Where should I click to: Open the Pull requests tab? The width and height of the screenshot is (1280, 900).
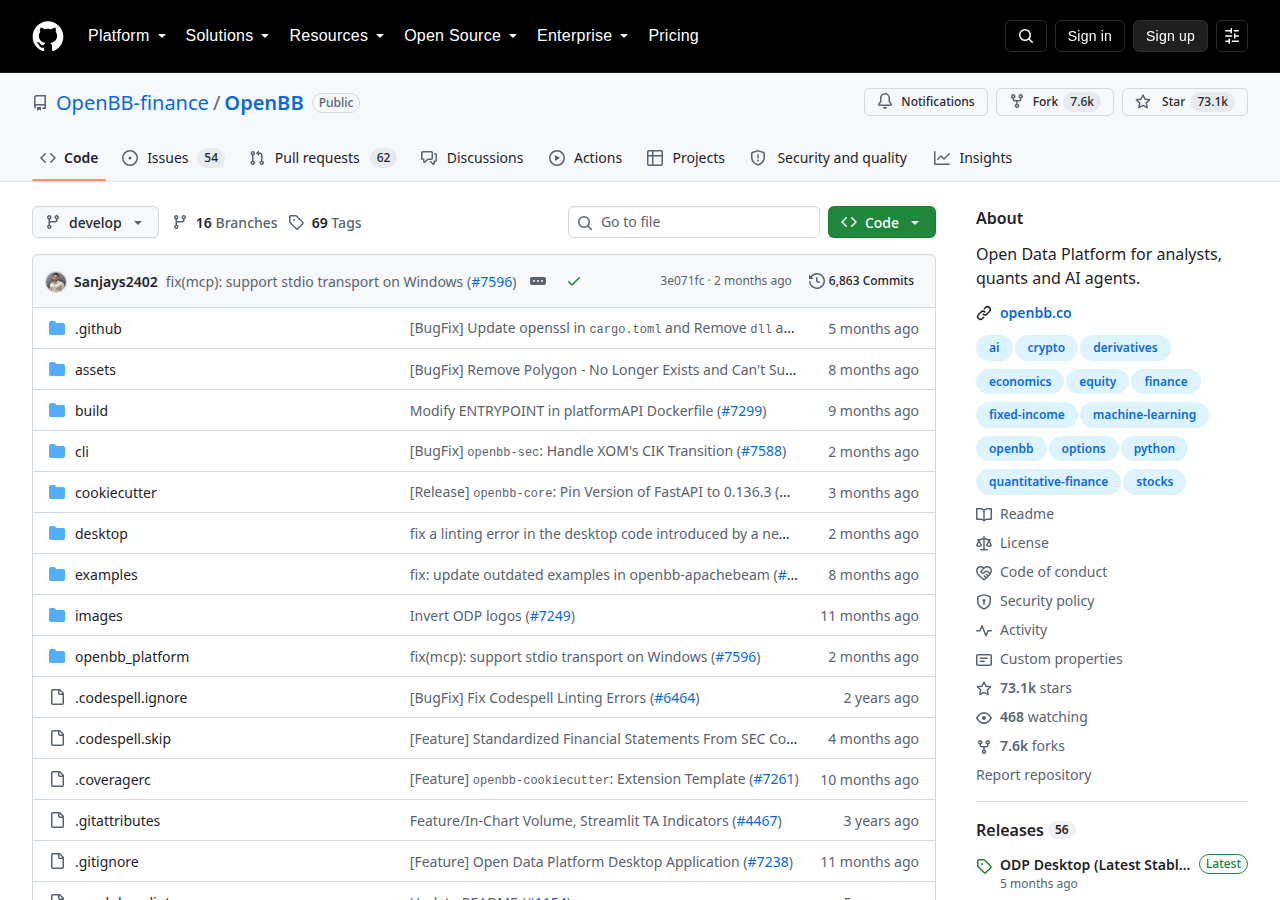(322, 158)
